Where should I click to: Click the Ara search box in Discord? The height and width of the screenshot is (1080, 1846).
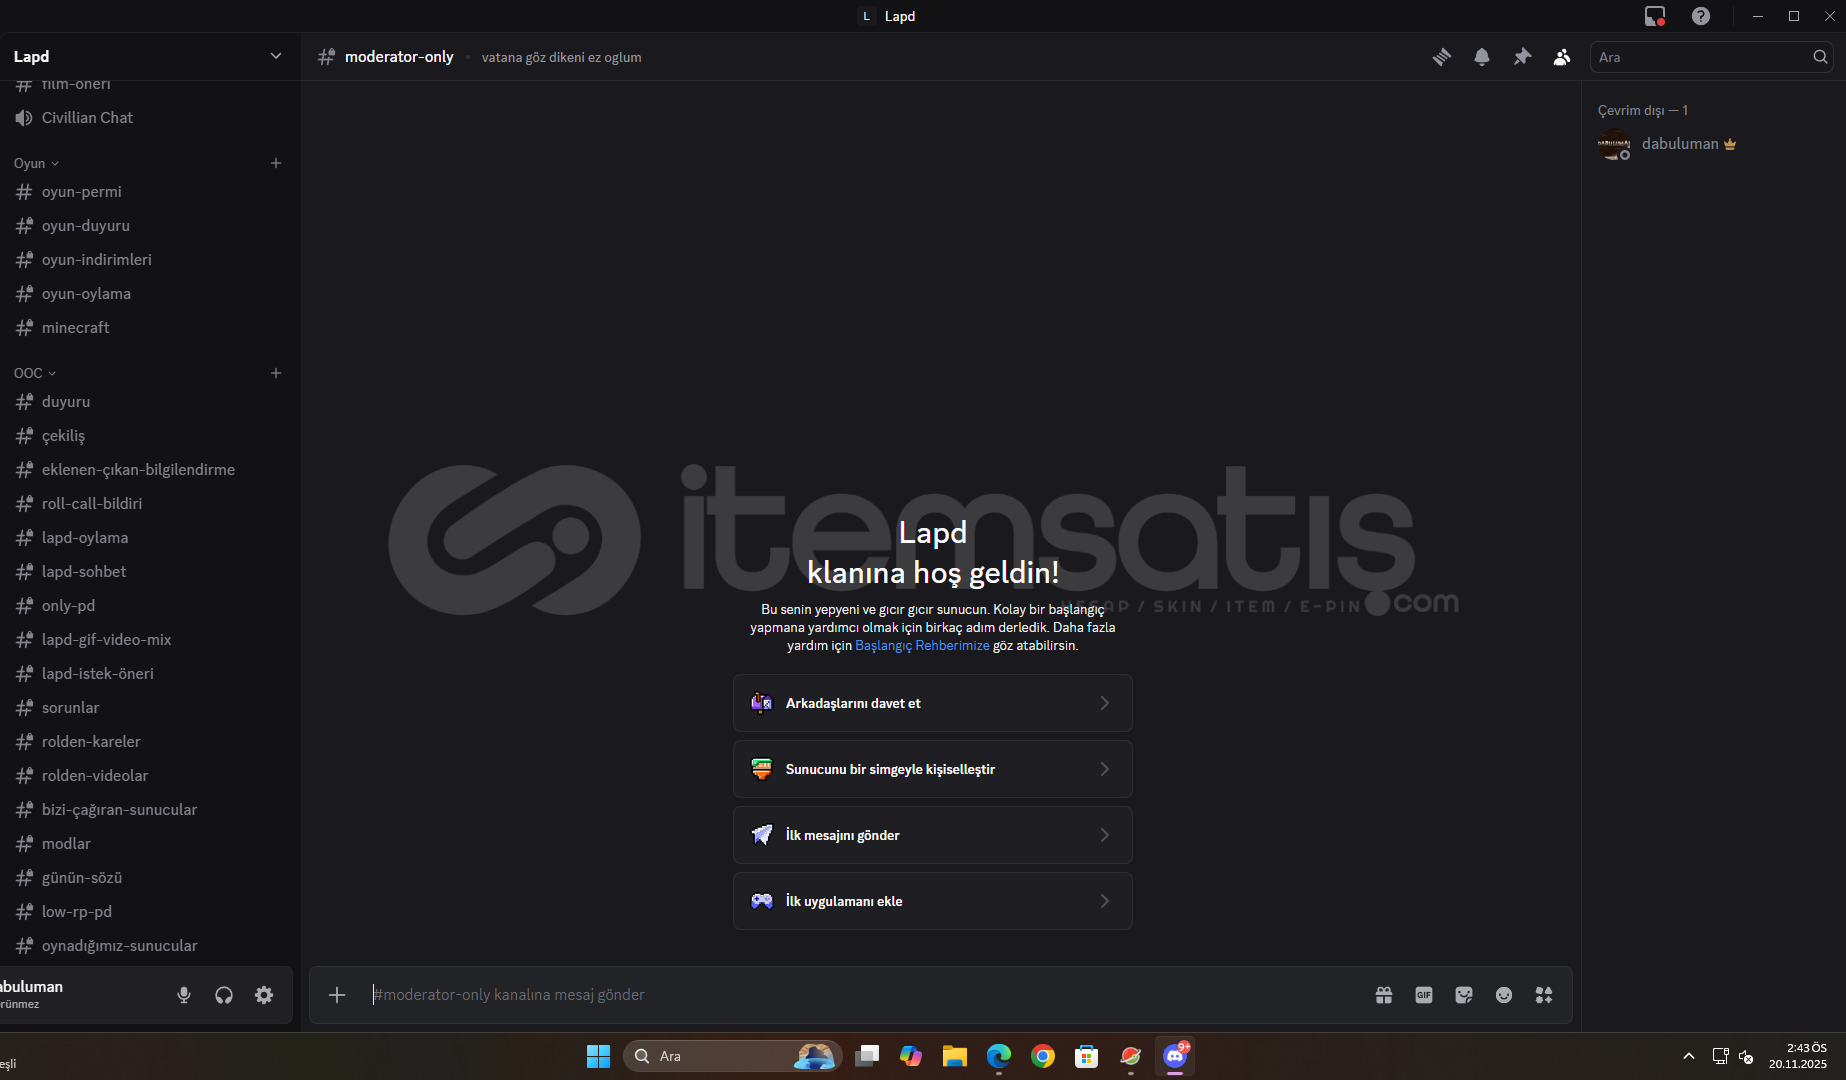(x=1711, y=57)
